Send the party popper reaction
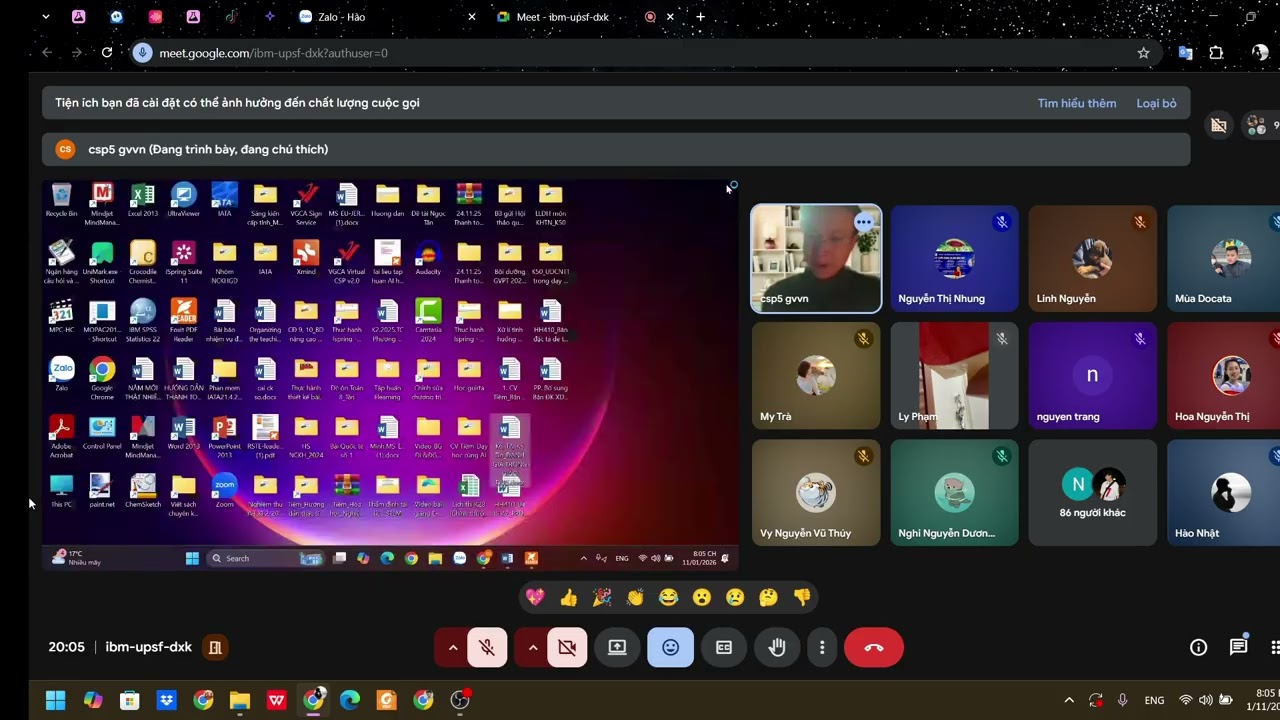The width and height of the screenshot is (1280, 720). coord(602,597)
